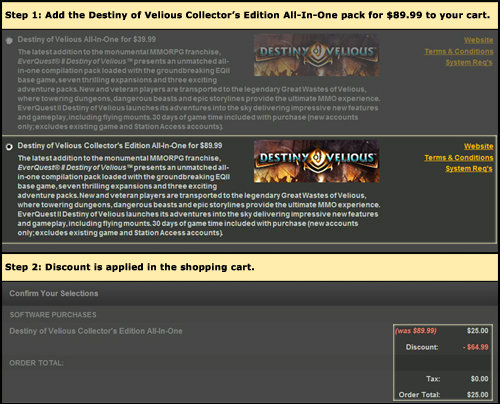The height and width of the screenshot is (404, 500).
Task: Click the Confirm Your Selections header
Action: pyautogui.click(x=54, y=293)
